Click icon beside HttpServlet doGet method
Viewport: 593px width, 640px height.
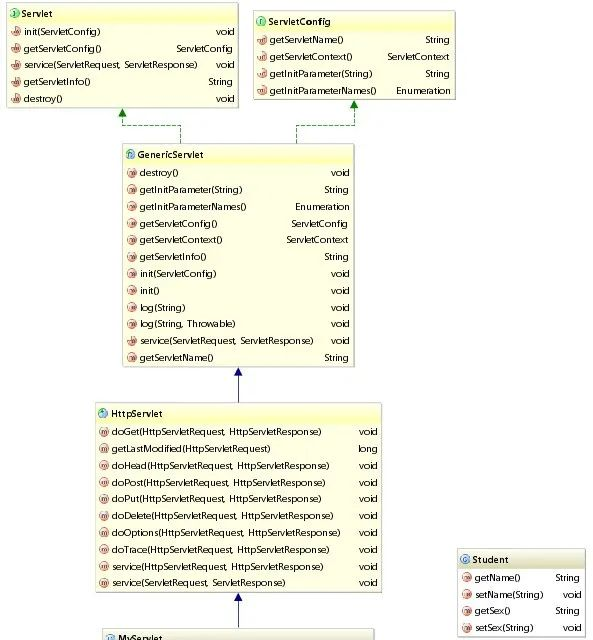tap(104, 432)
